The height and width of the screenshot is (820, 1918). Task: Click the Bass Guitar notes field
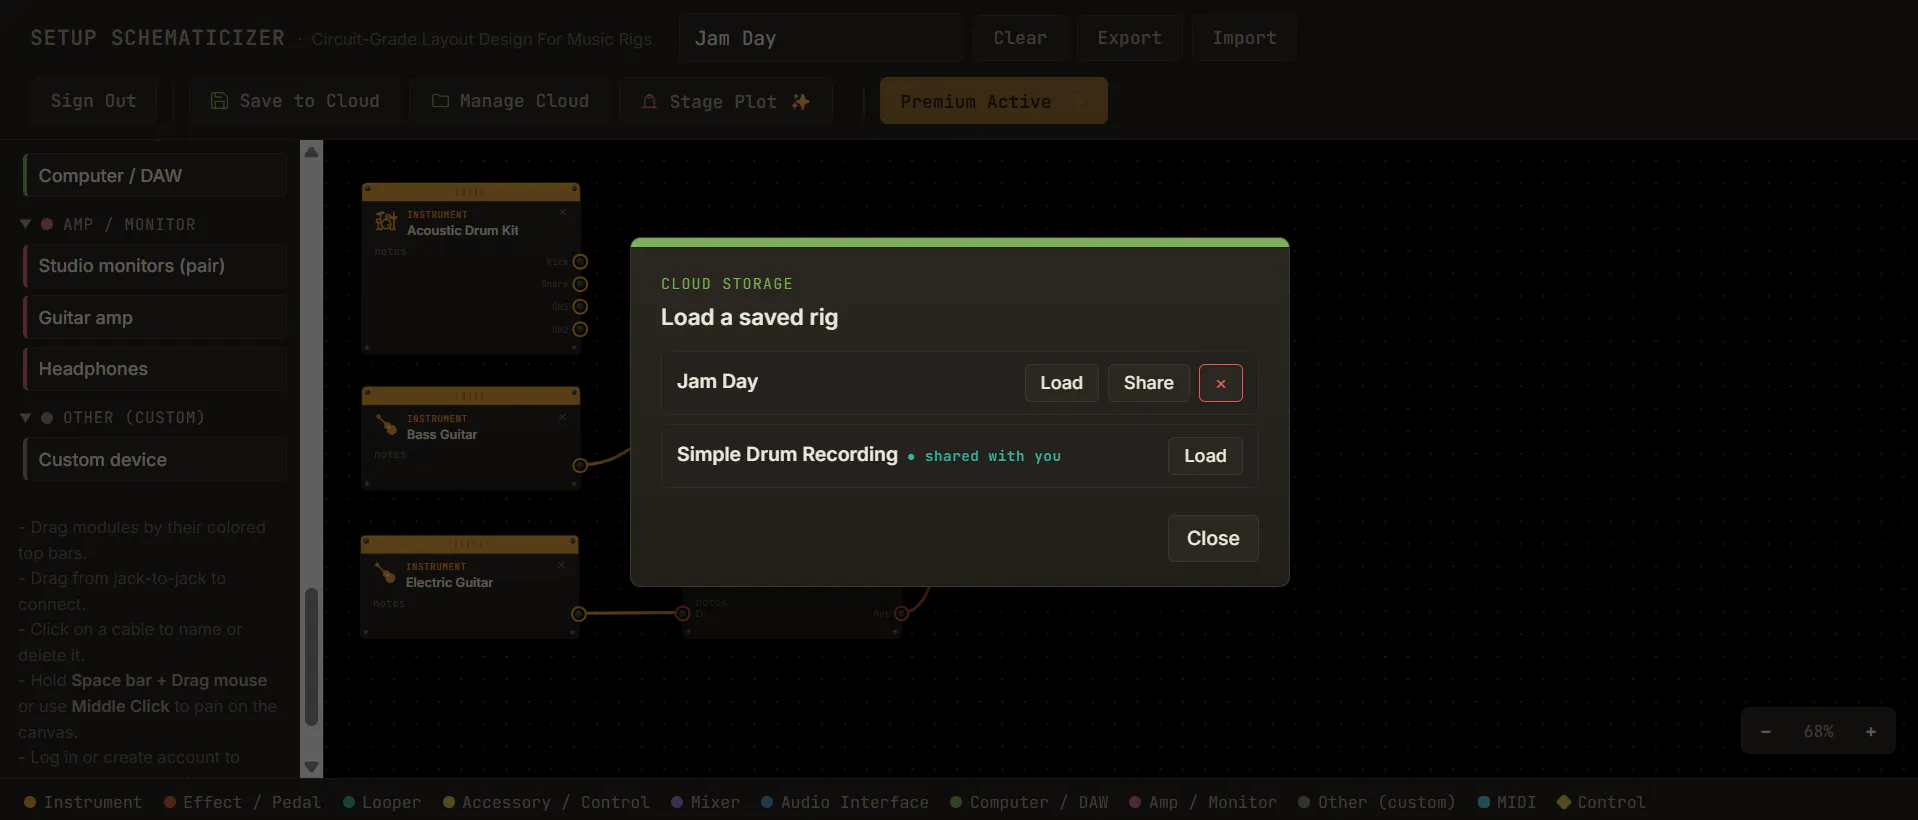(391, 455)
